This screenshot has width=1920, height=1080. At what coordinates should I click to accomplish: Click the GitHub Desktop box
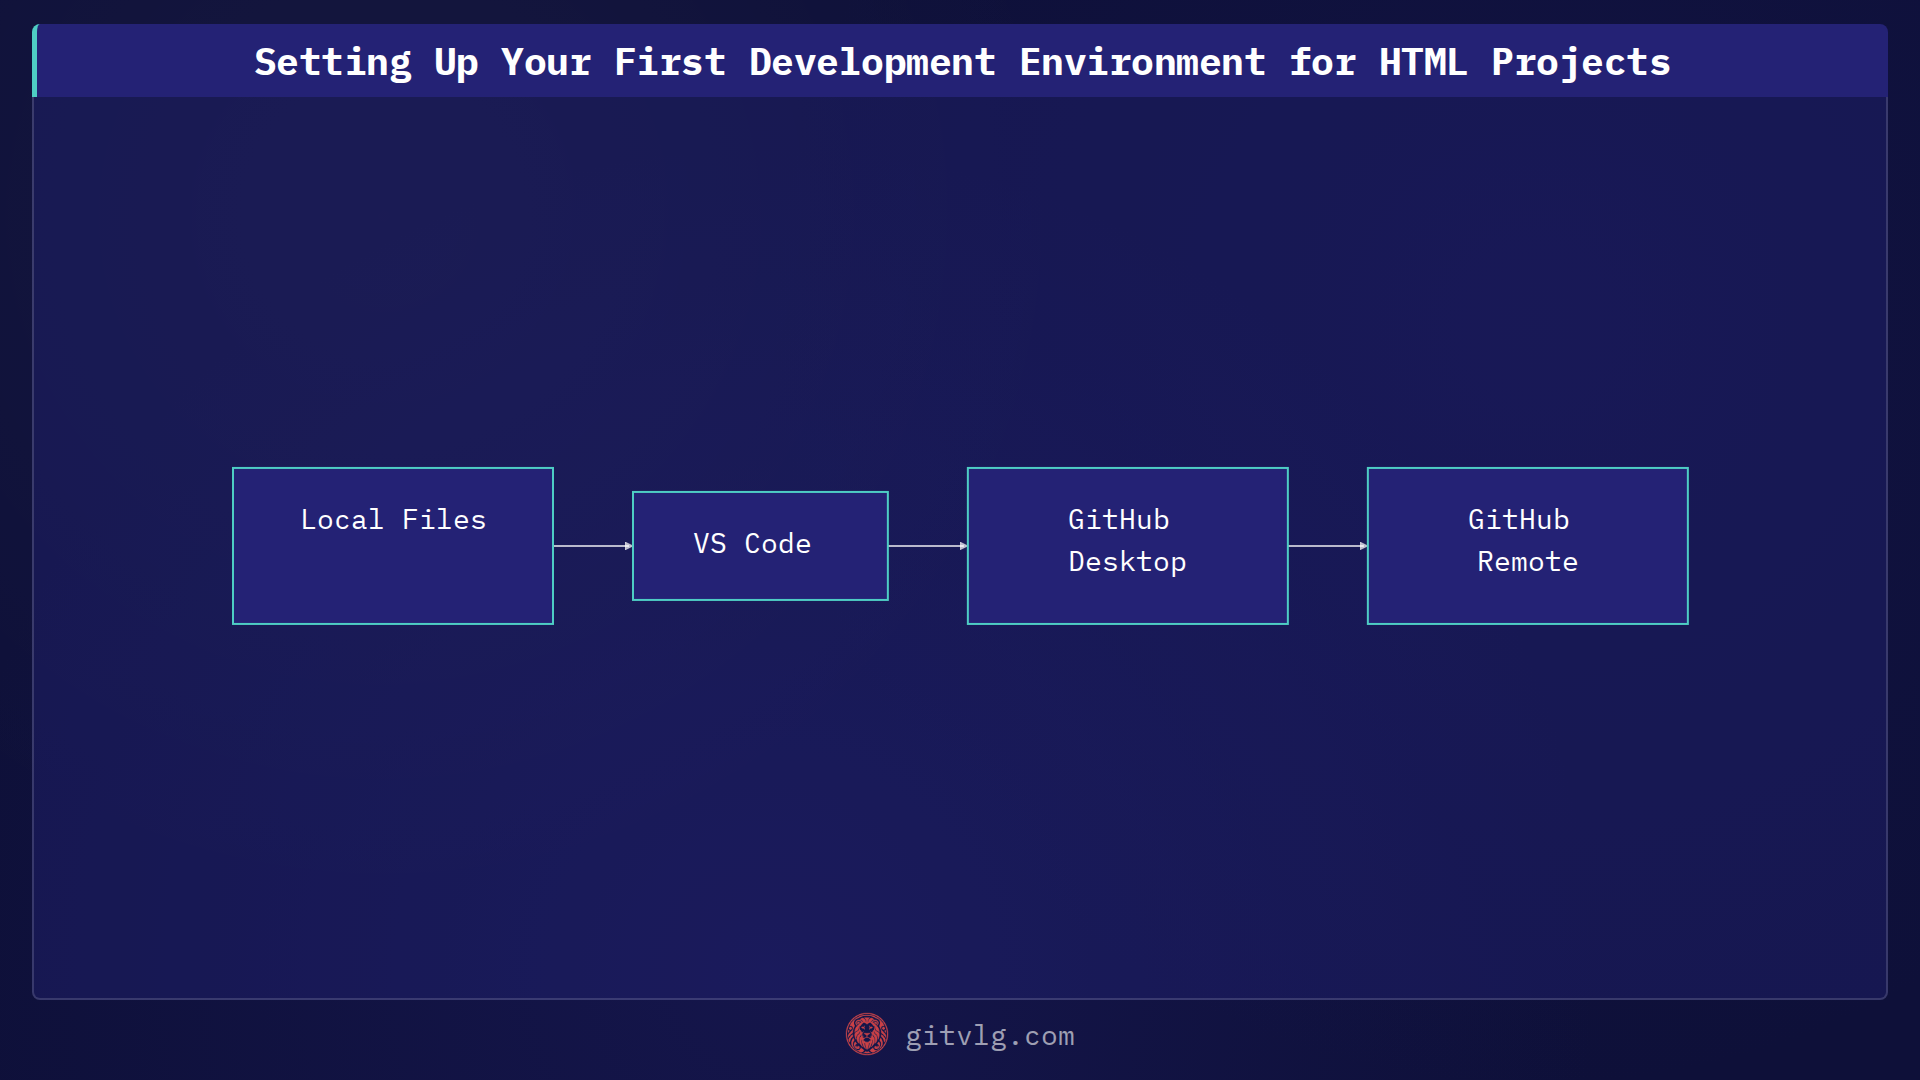click(1127, 546)
